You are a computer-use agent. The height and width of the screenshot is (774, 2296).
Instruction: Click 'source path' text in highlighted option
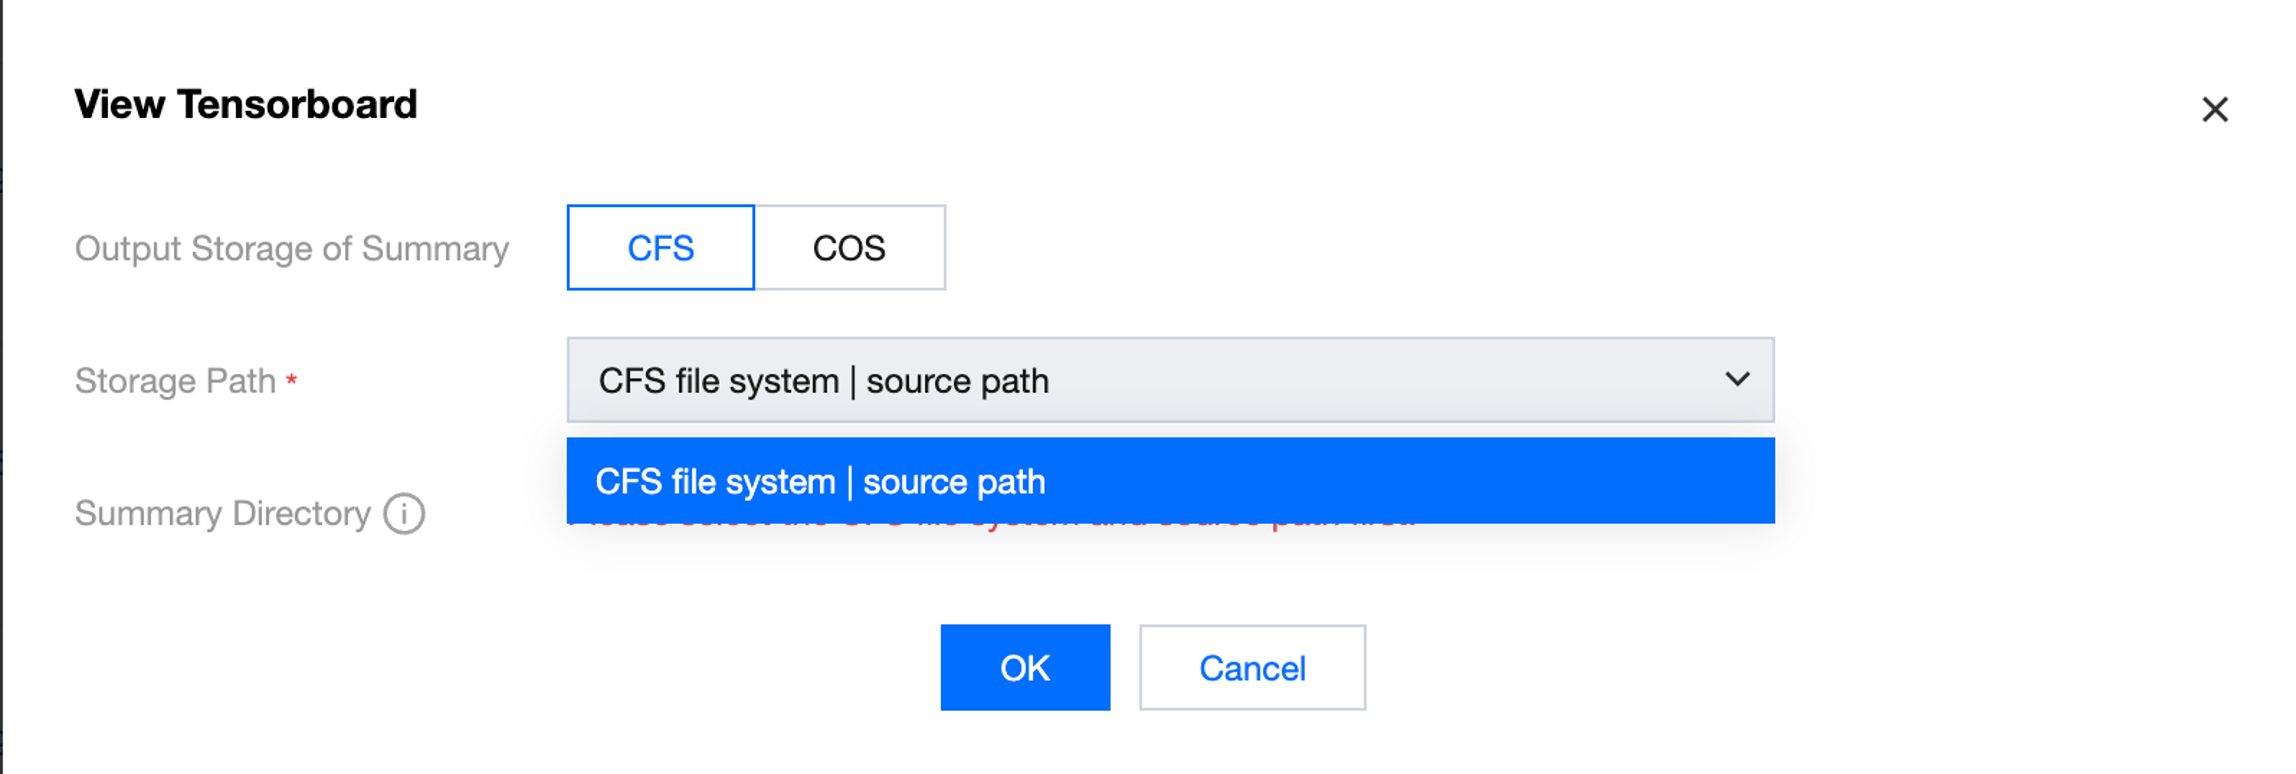(954, 482)
